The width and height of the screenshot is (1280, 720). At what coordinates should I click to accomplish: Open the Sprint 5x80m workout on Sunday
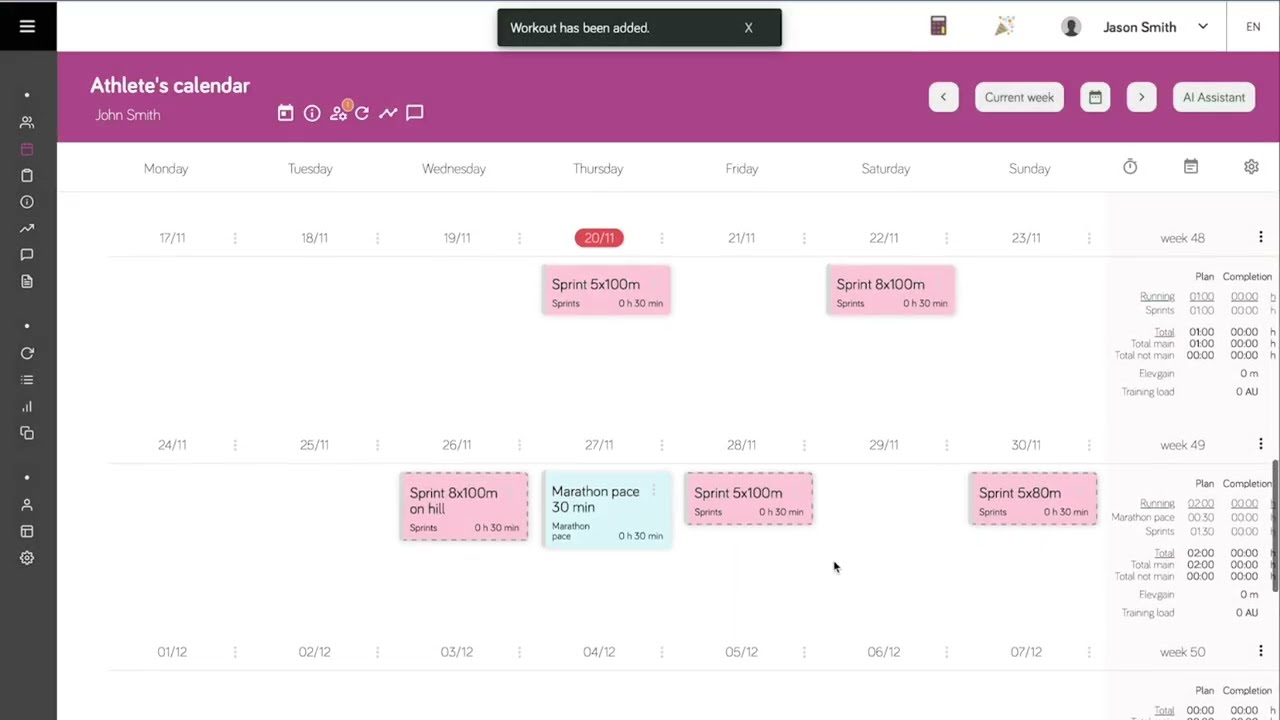coord(1033,499)
